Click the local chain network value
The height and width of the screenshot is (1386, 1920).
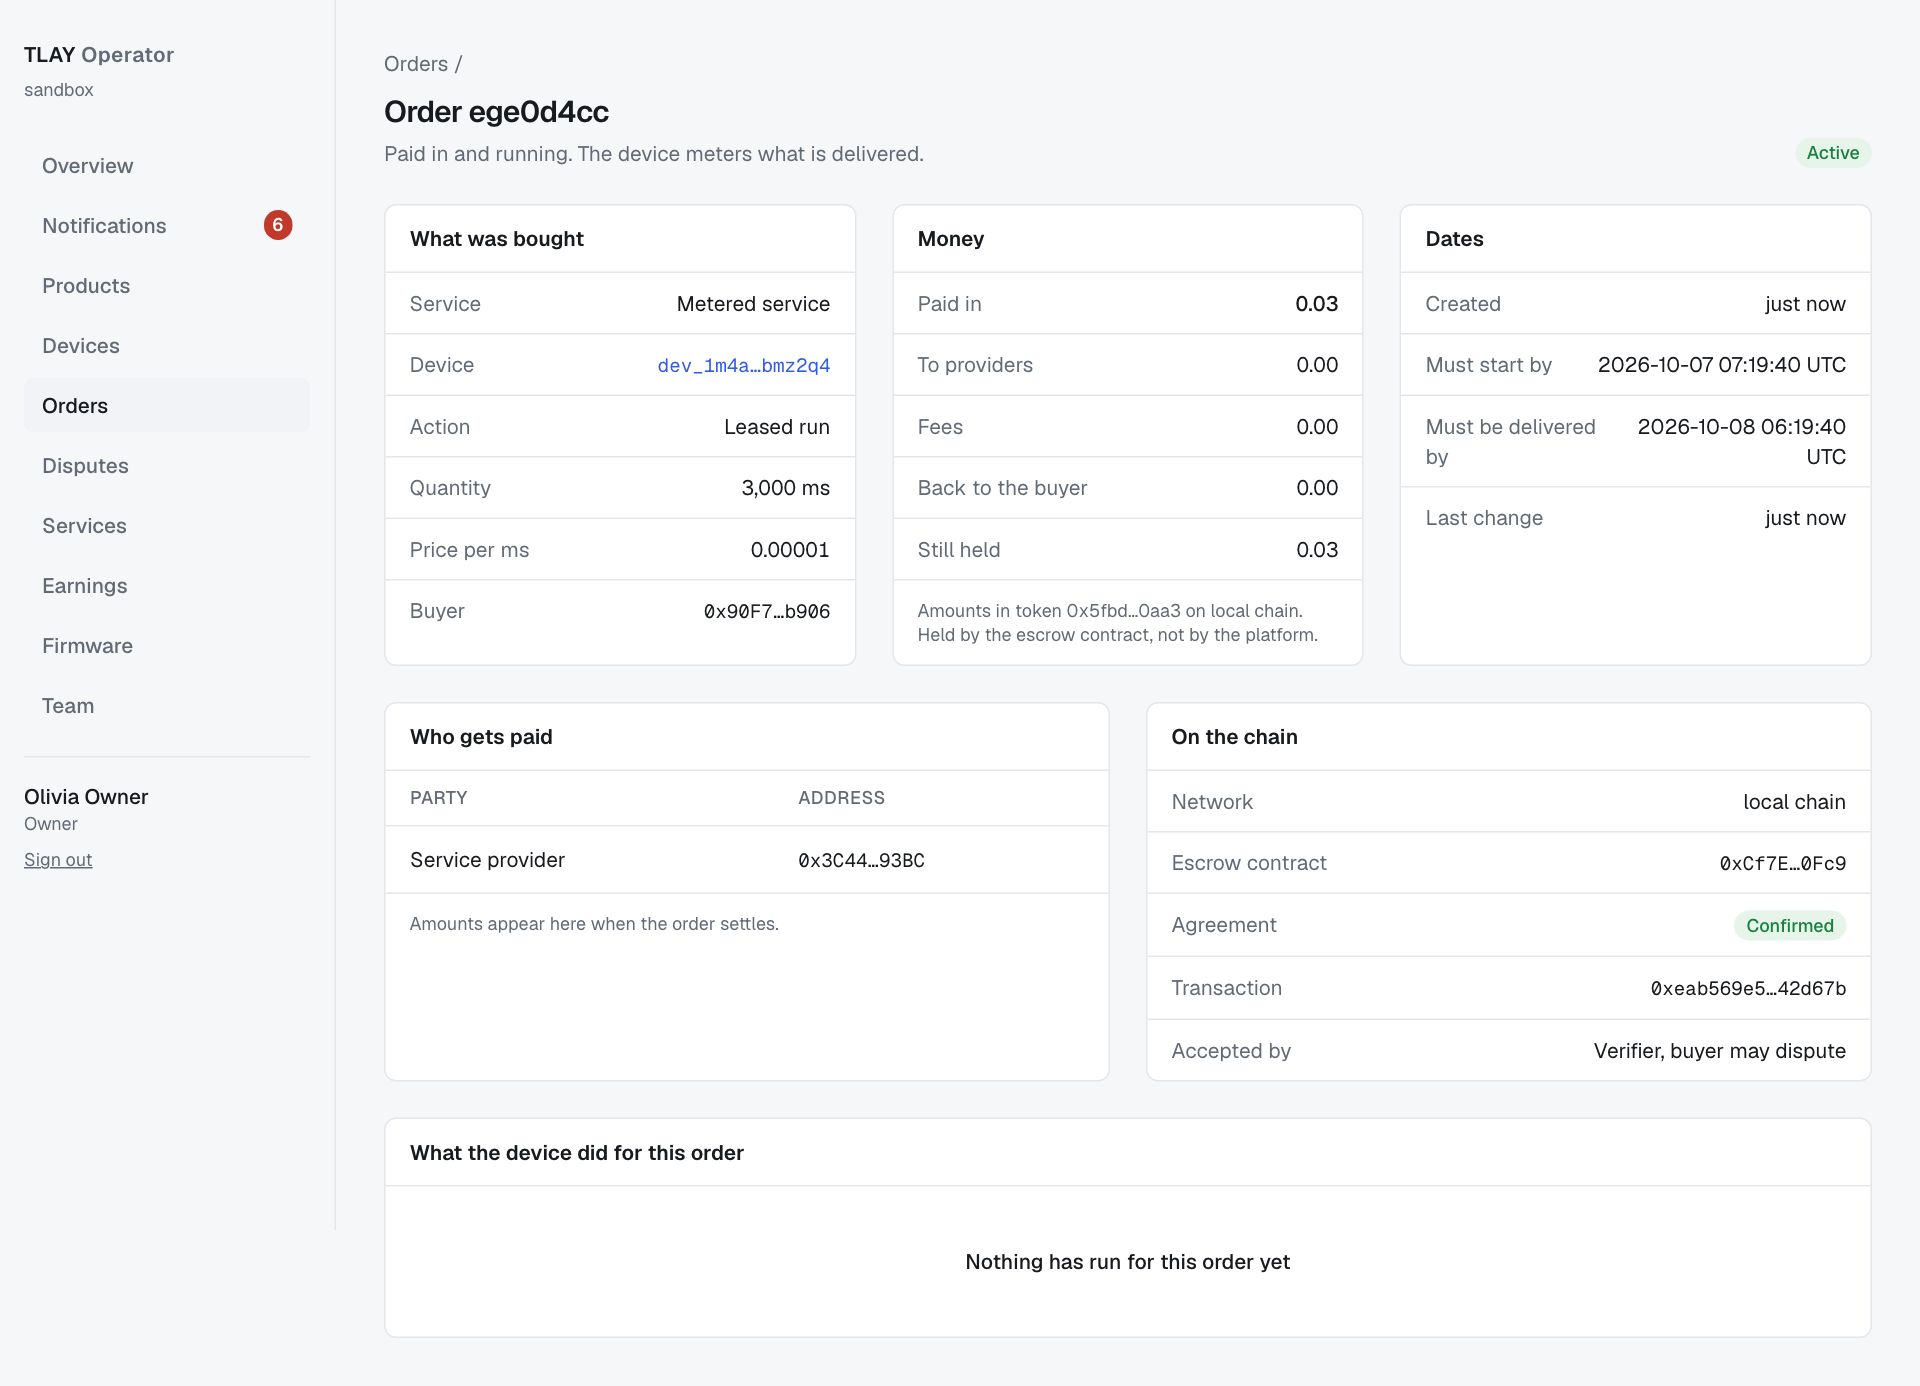click(x=1794, y=802)
